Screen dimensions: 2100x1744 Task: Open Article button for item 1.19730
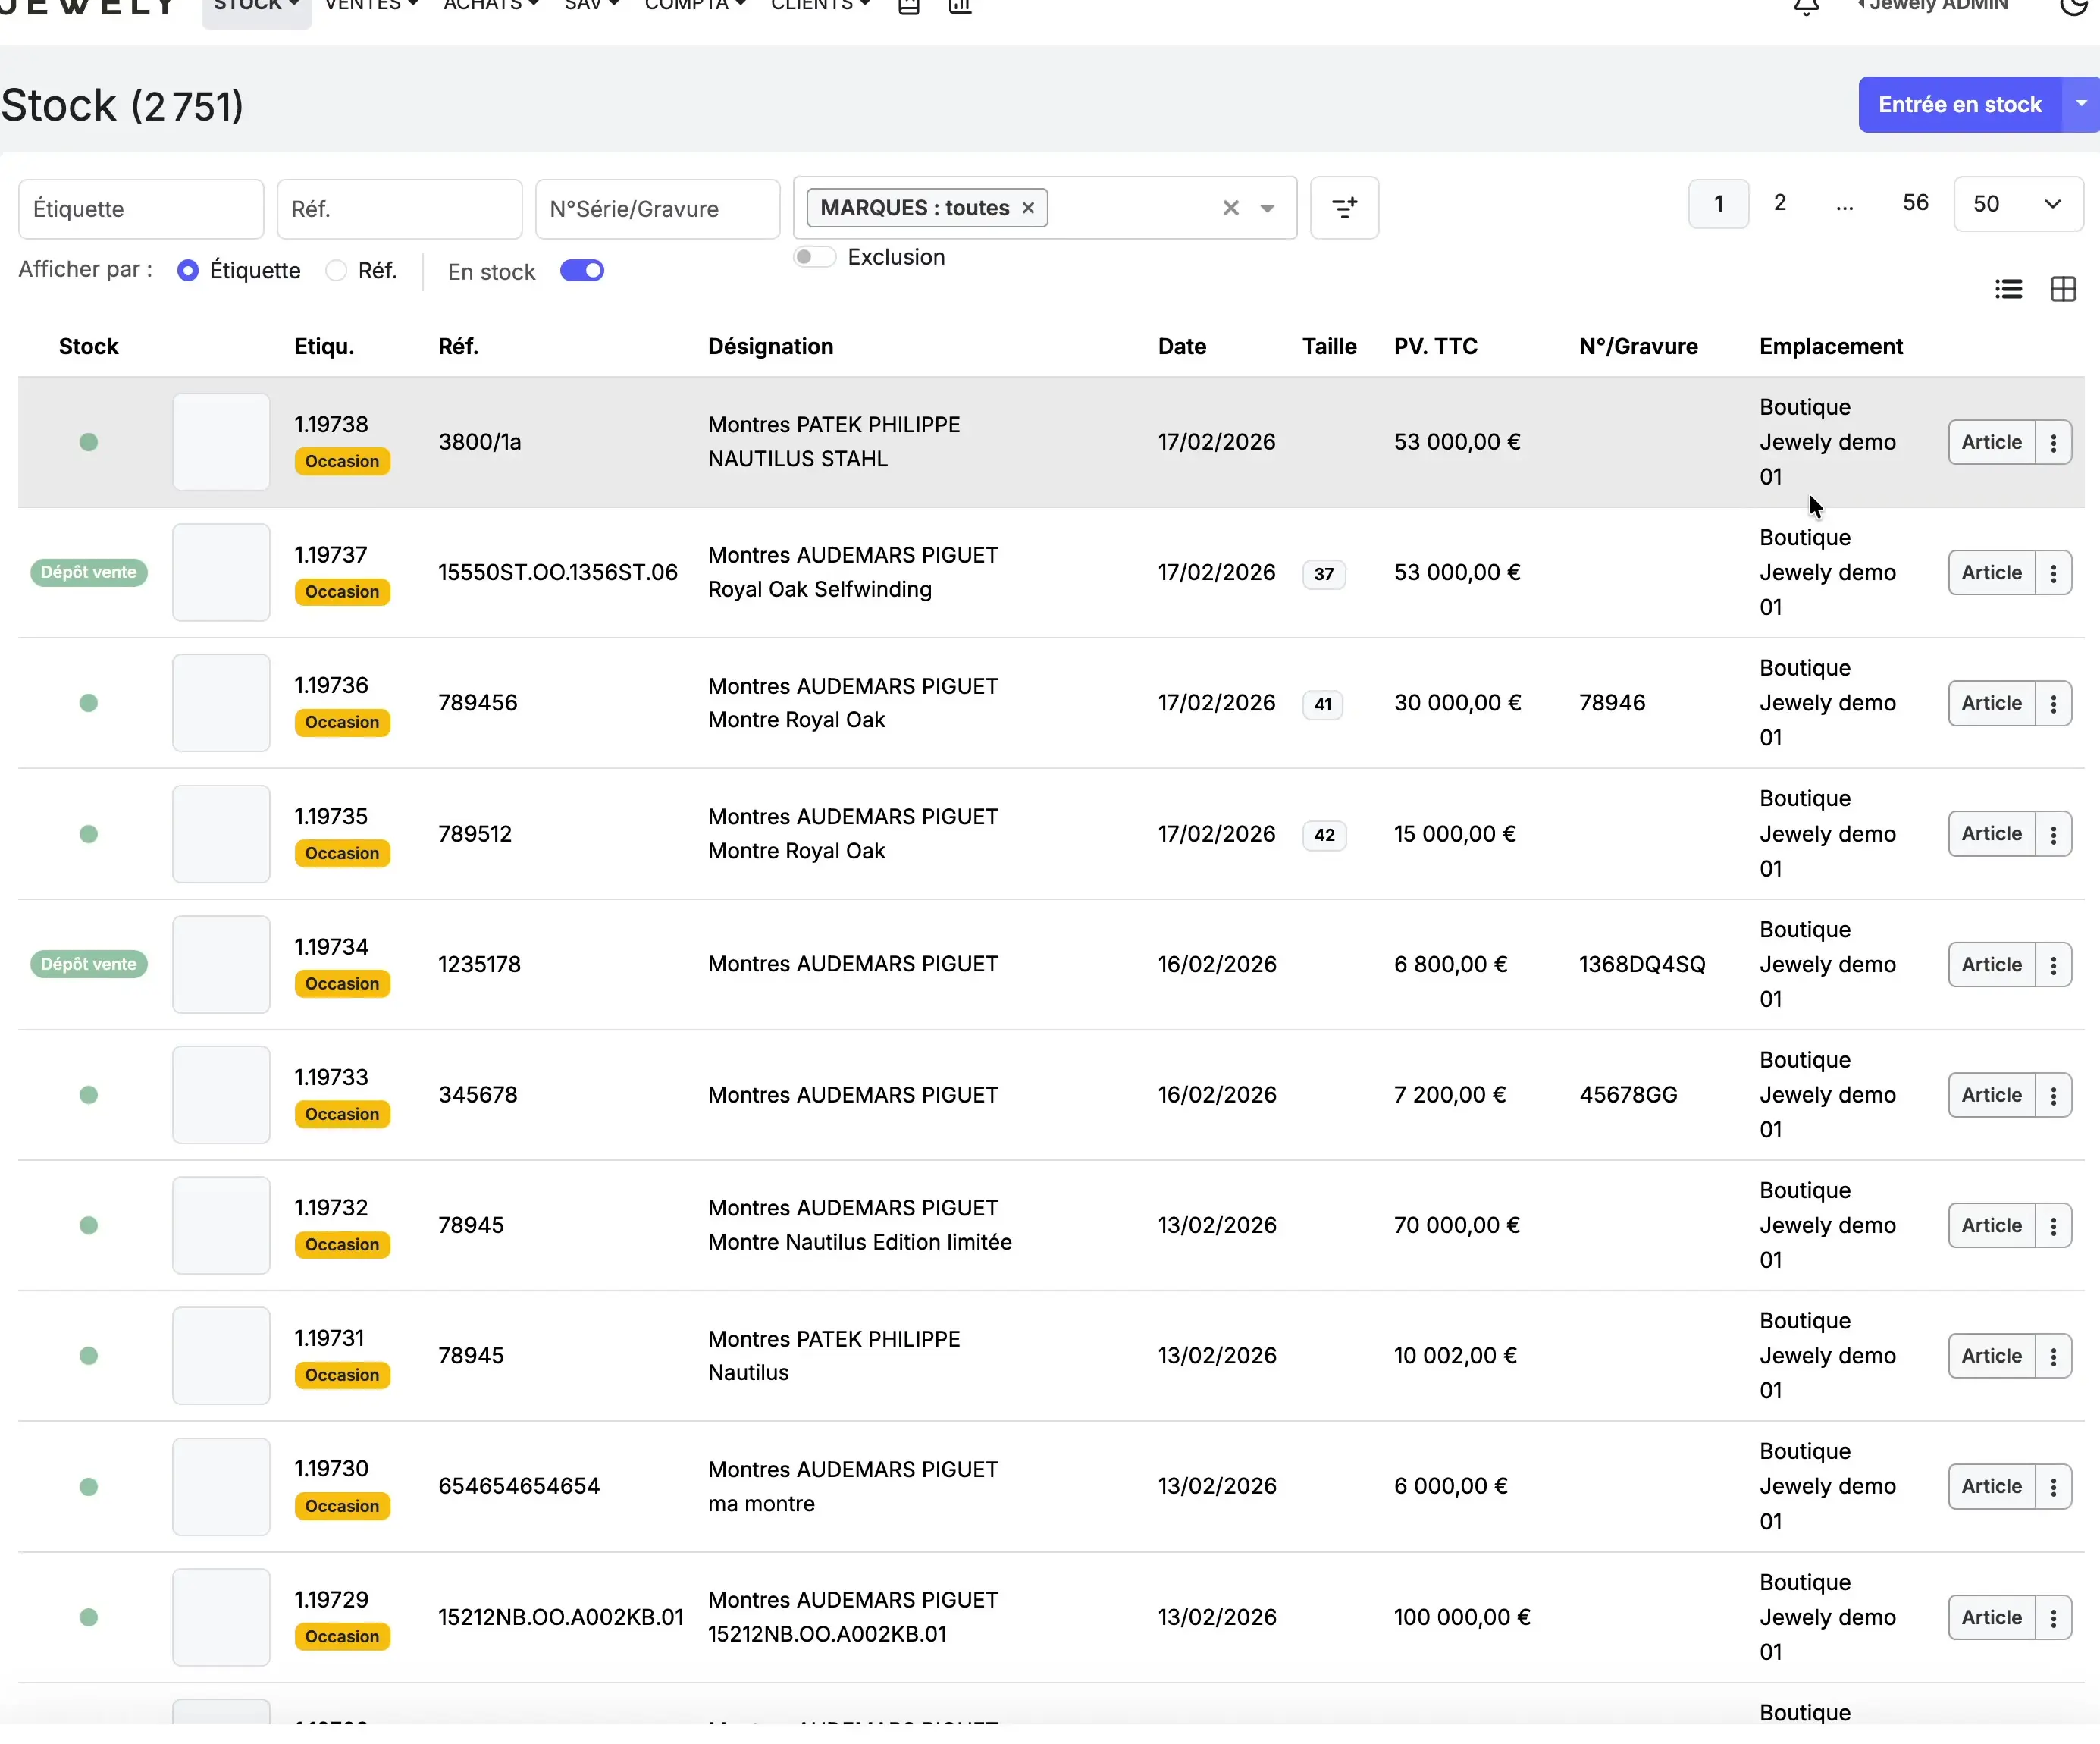click(1991, 1487)
